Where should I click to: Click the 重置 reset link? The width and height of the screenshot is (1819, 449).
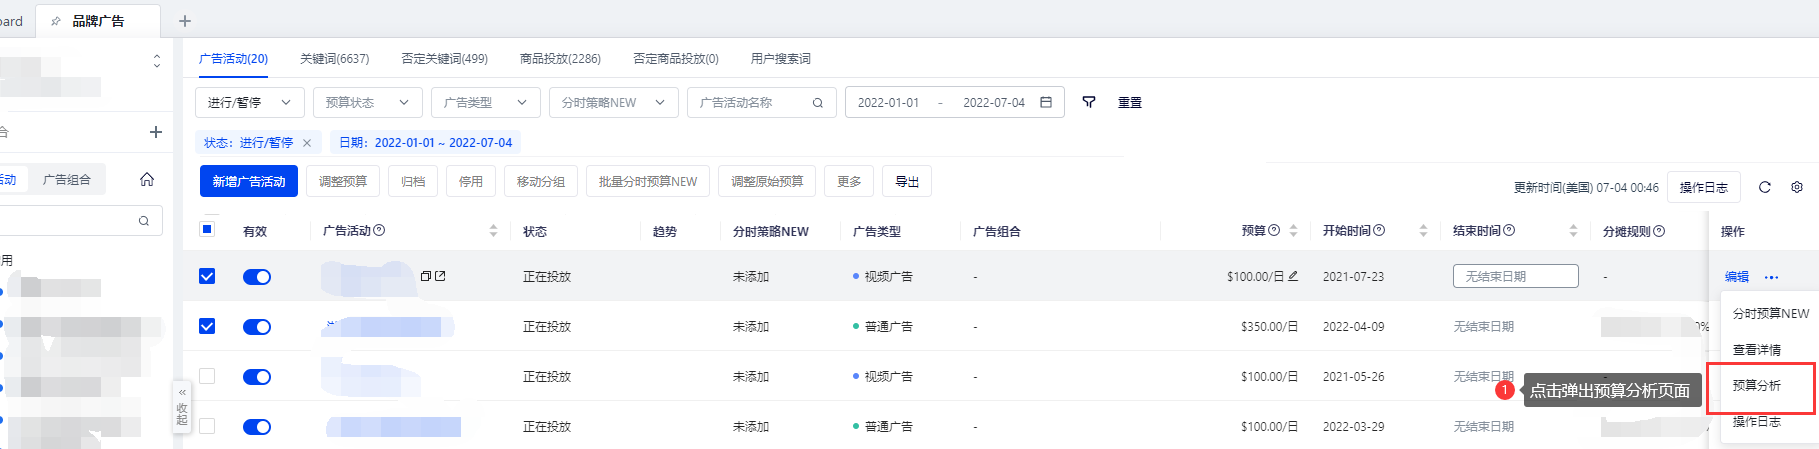click(x=1130, y=103)
